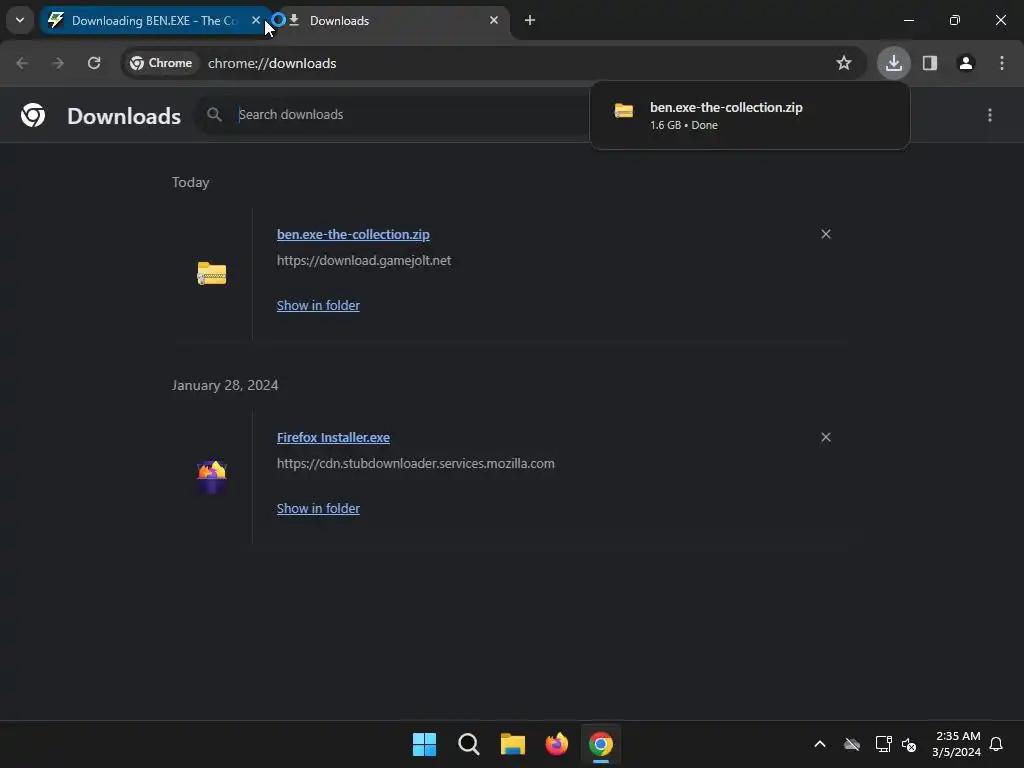Screen dimensions: 1024x768
Task: Show Firefox Installer.exe in folder
Action: click(x=318, y=509)
